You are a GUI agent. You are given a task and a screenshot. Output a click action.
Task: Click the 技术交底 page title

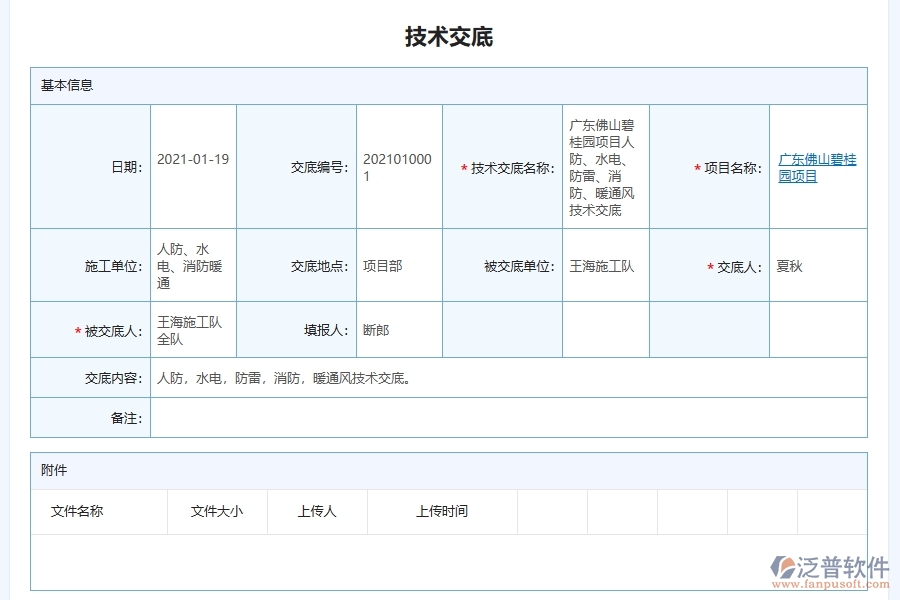pos(449,37)
